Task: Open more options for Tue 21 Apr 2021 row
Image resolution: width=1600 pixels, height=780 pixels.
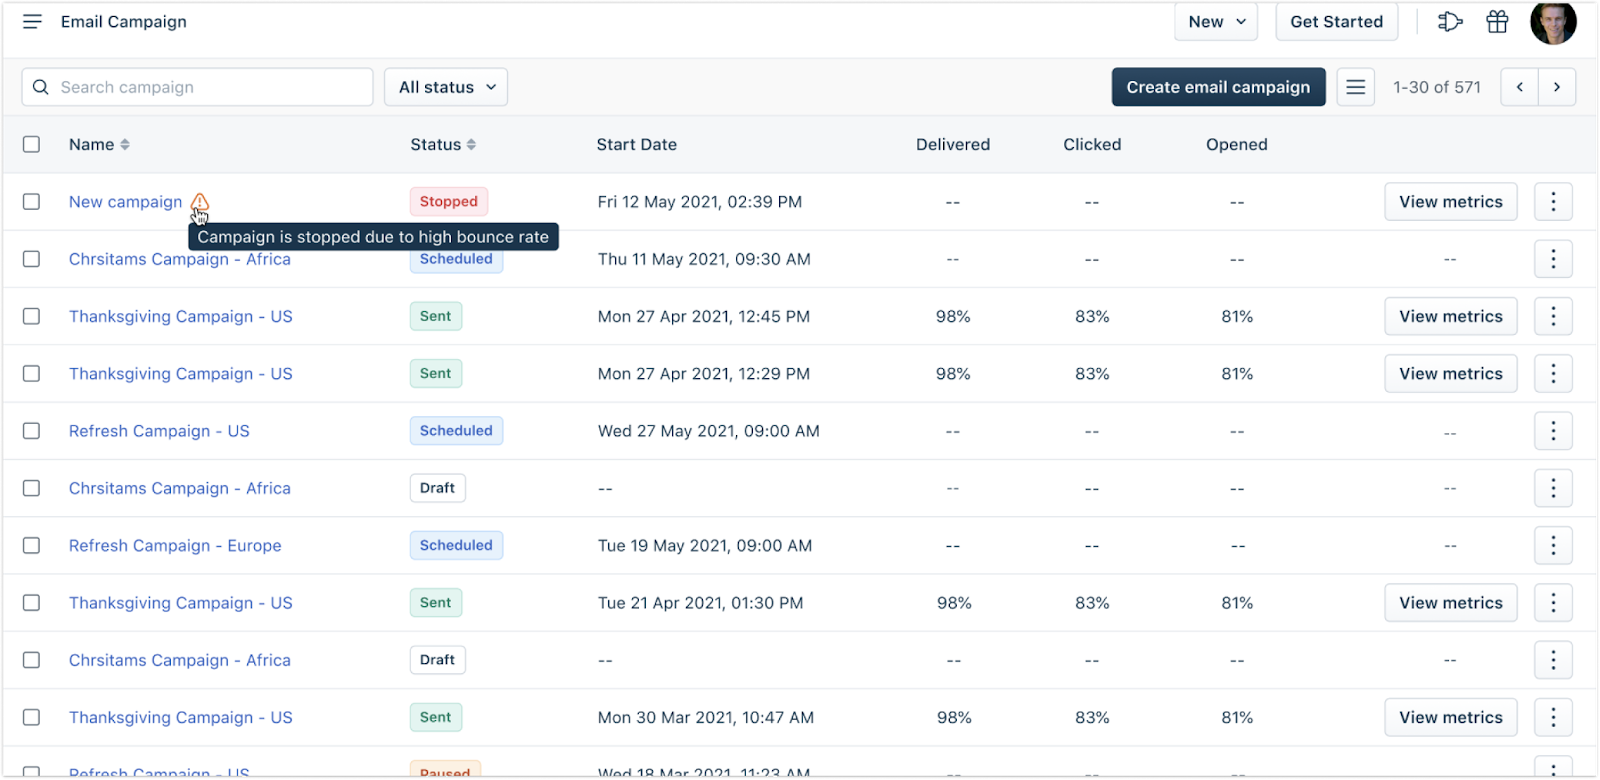Action: (x=1553, y=603)
